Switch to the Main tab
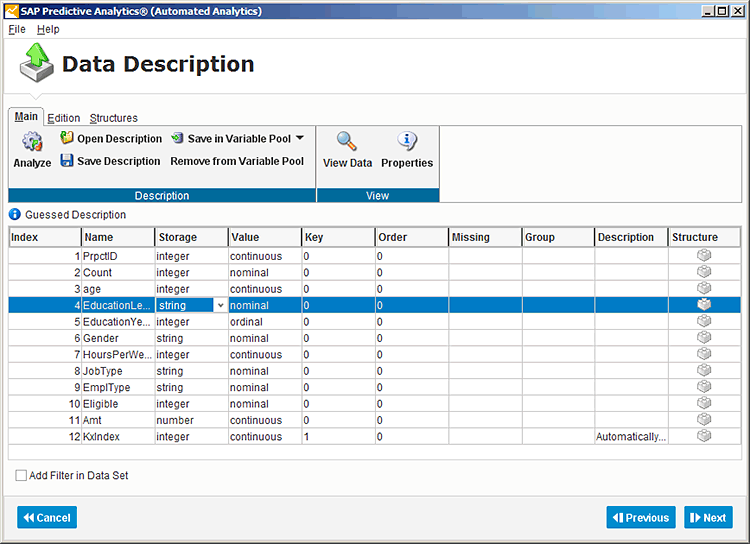The width and height of the screenshot is (750, 544). pos(26,116)
